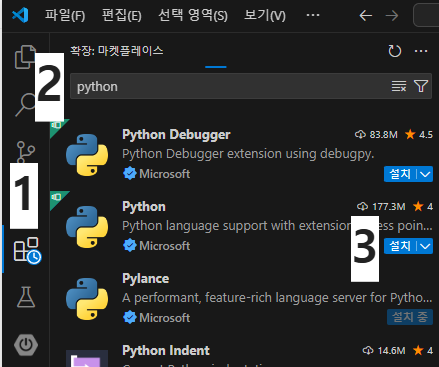Open the extension filter funnel
This screenshot has height=367, width=439.
click(x=421, y=86)
